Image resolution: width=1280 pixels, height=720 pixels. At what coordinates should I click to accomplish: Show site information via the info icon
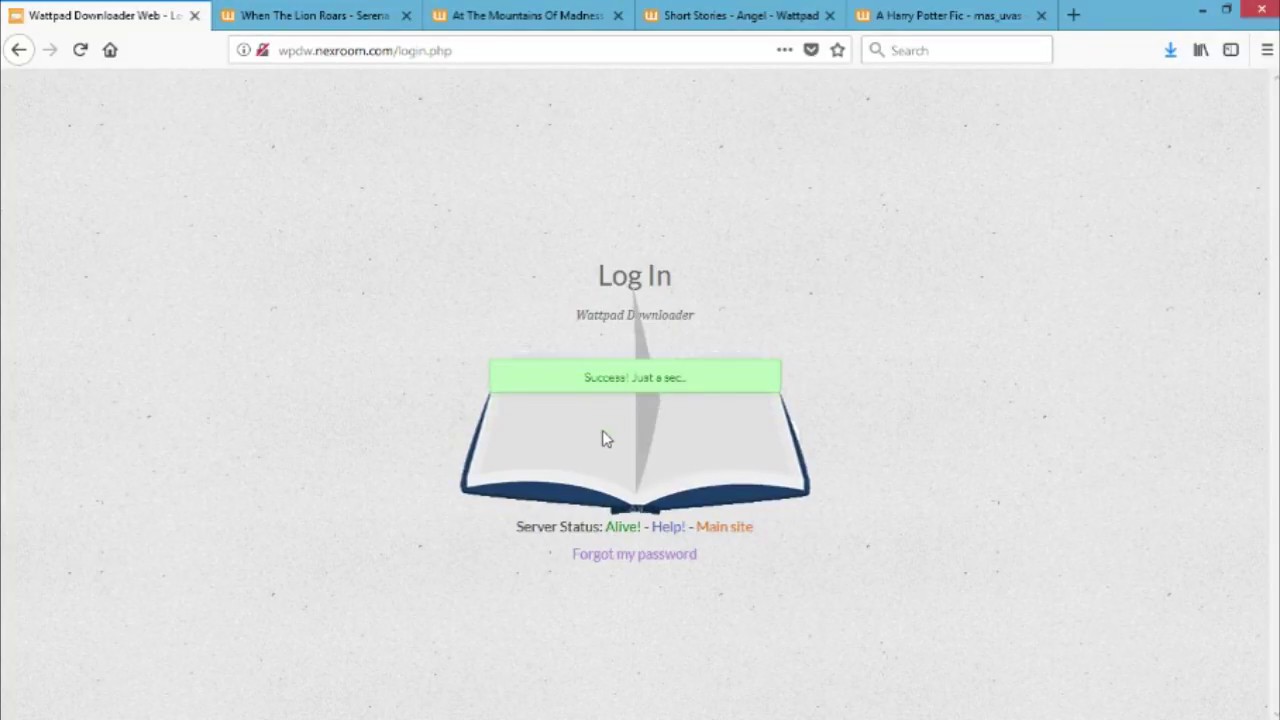(243, 50)
